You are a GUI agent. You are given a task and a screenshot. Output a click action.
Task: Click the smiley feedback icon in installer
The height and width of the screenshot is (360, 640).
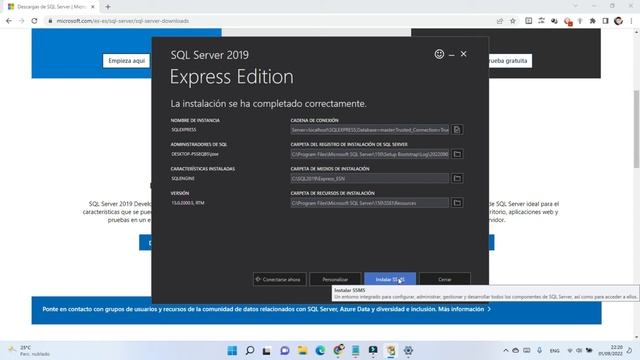pos(439,54)
